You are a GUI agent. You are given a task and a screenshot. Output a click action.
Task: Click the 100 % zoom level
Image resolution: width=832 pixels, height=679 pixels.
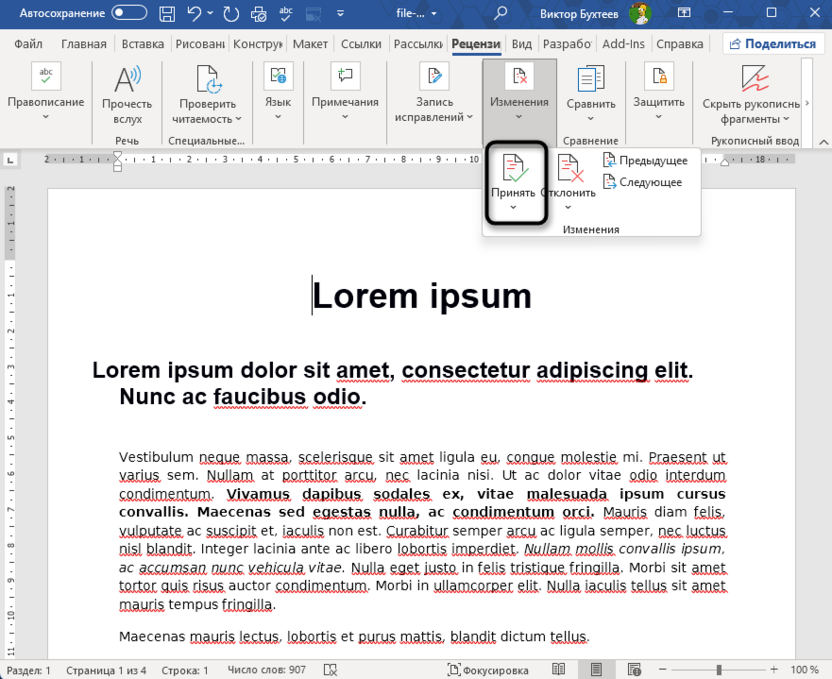[804, 670]
